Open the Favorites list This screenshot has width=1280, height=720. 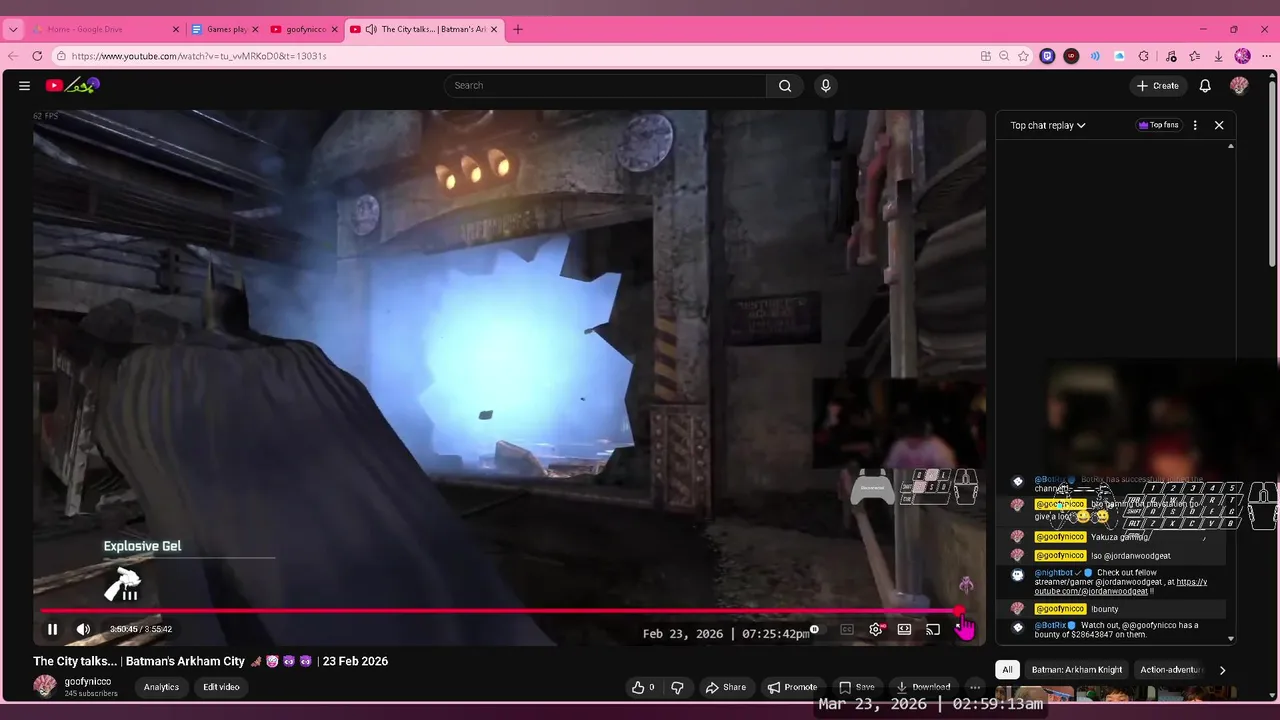pos(1195,56)
